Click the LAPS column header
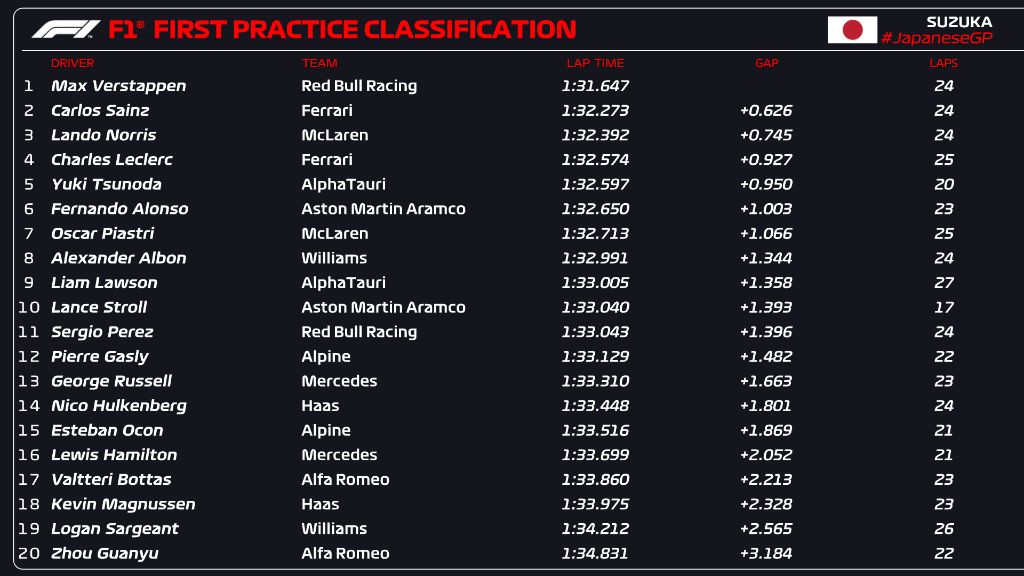1024x576 pixels. (x=943, y=63)
